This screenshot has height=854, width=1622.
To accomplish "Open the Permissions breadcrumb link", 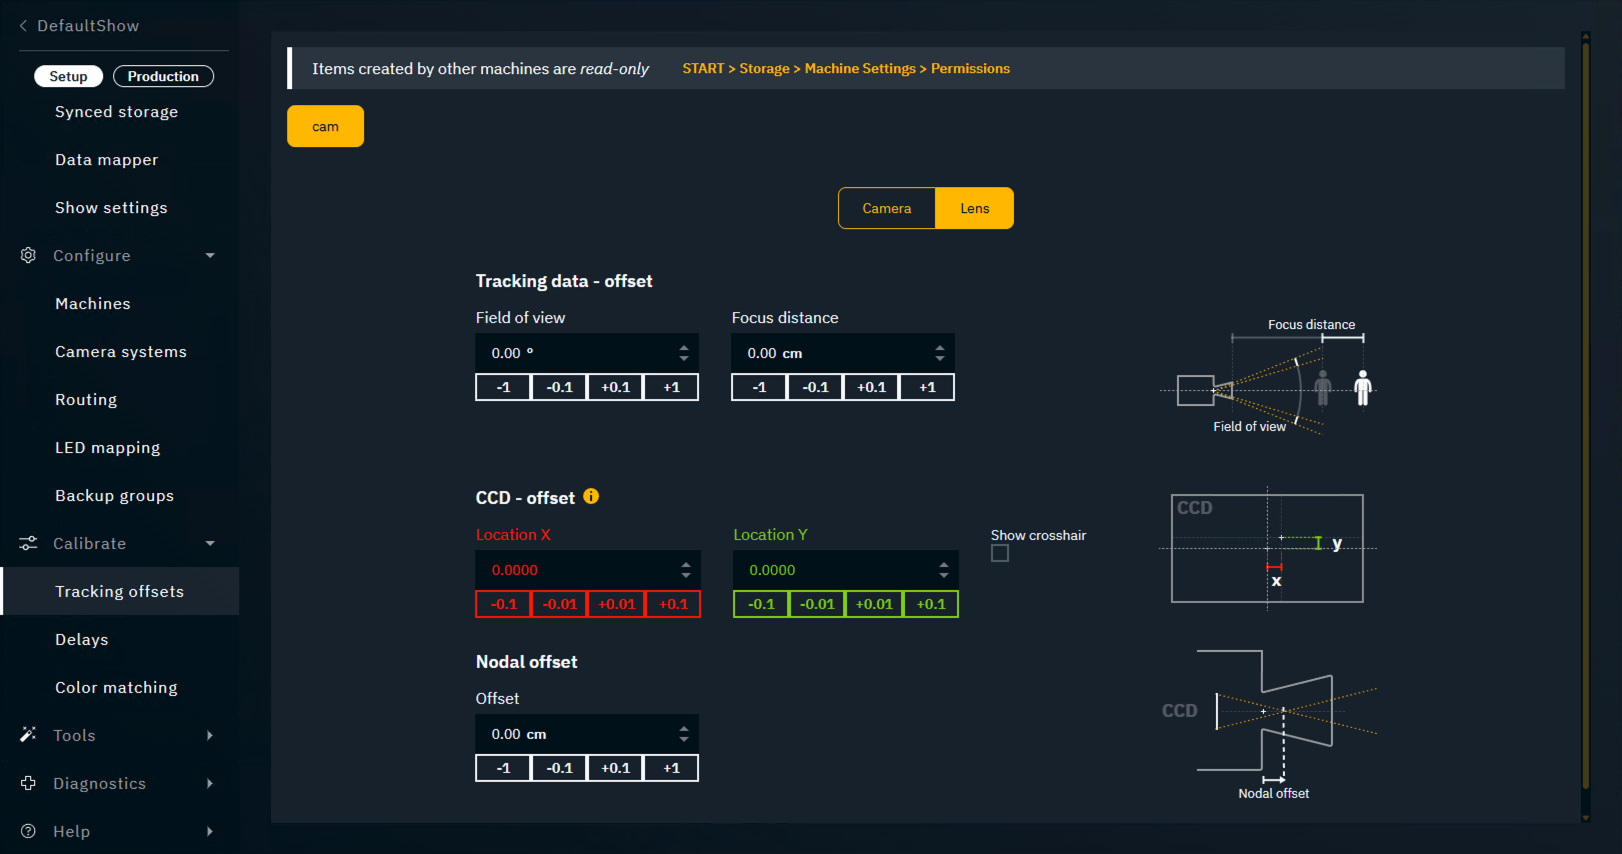I will pos(970,68).
